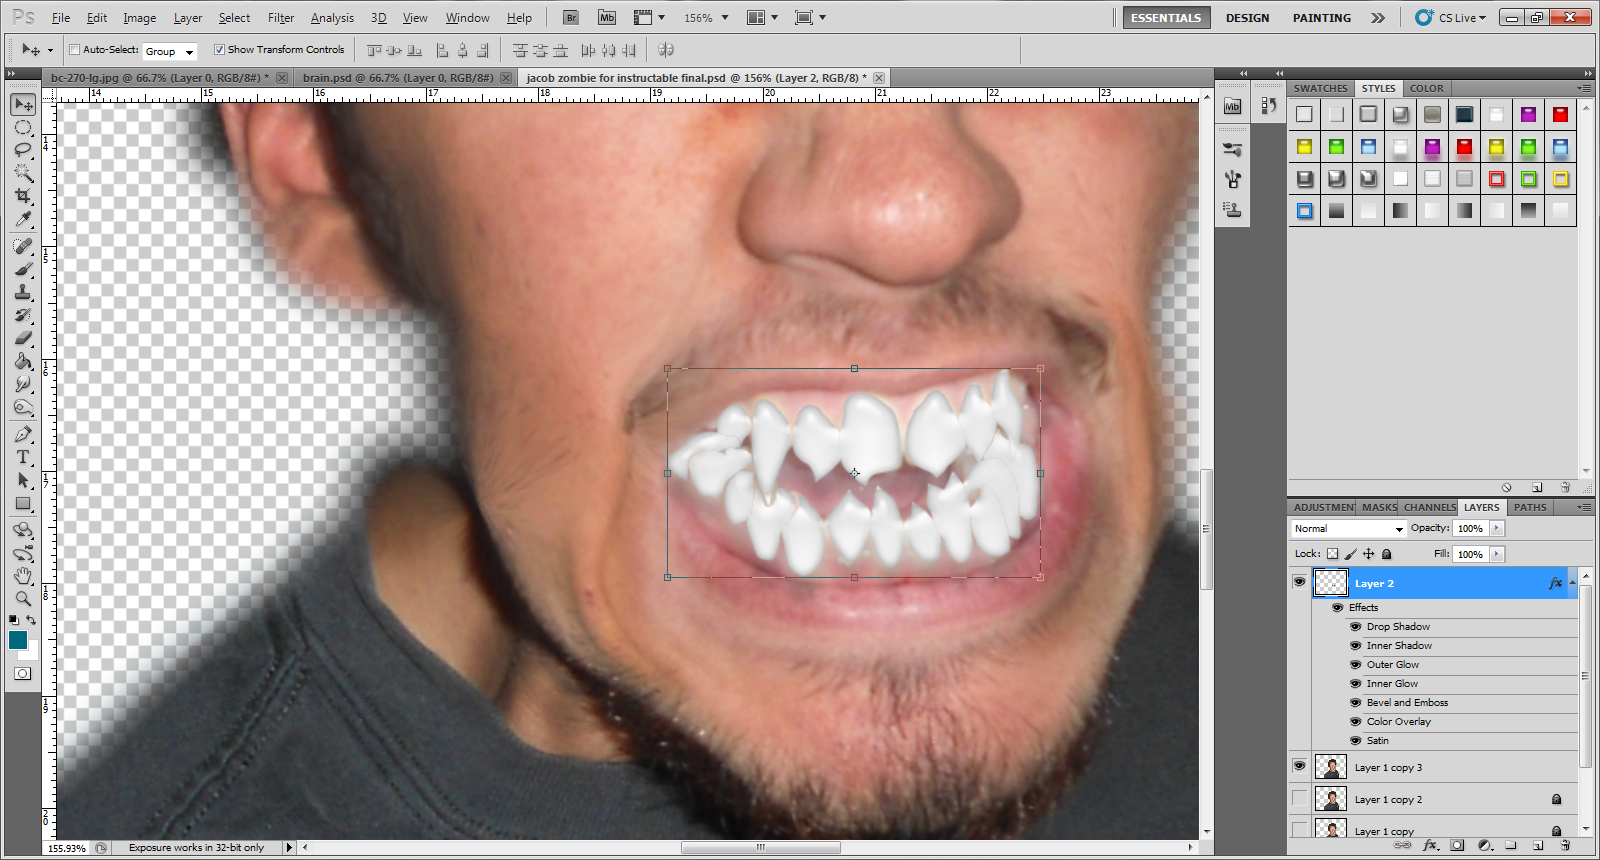Launch Adobe Bridge from the top bar
Viewport: 1600px width, 860px height.
[x=571, y=17]
